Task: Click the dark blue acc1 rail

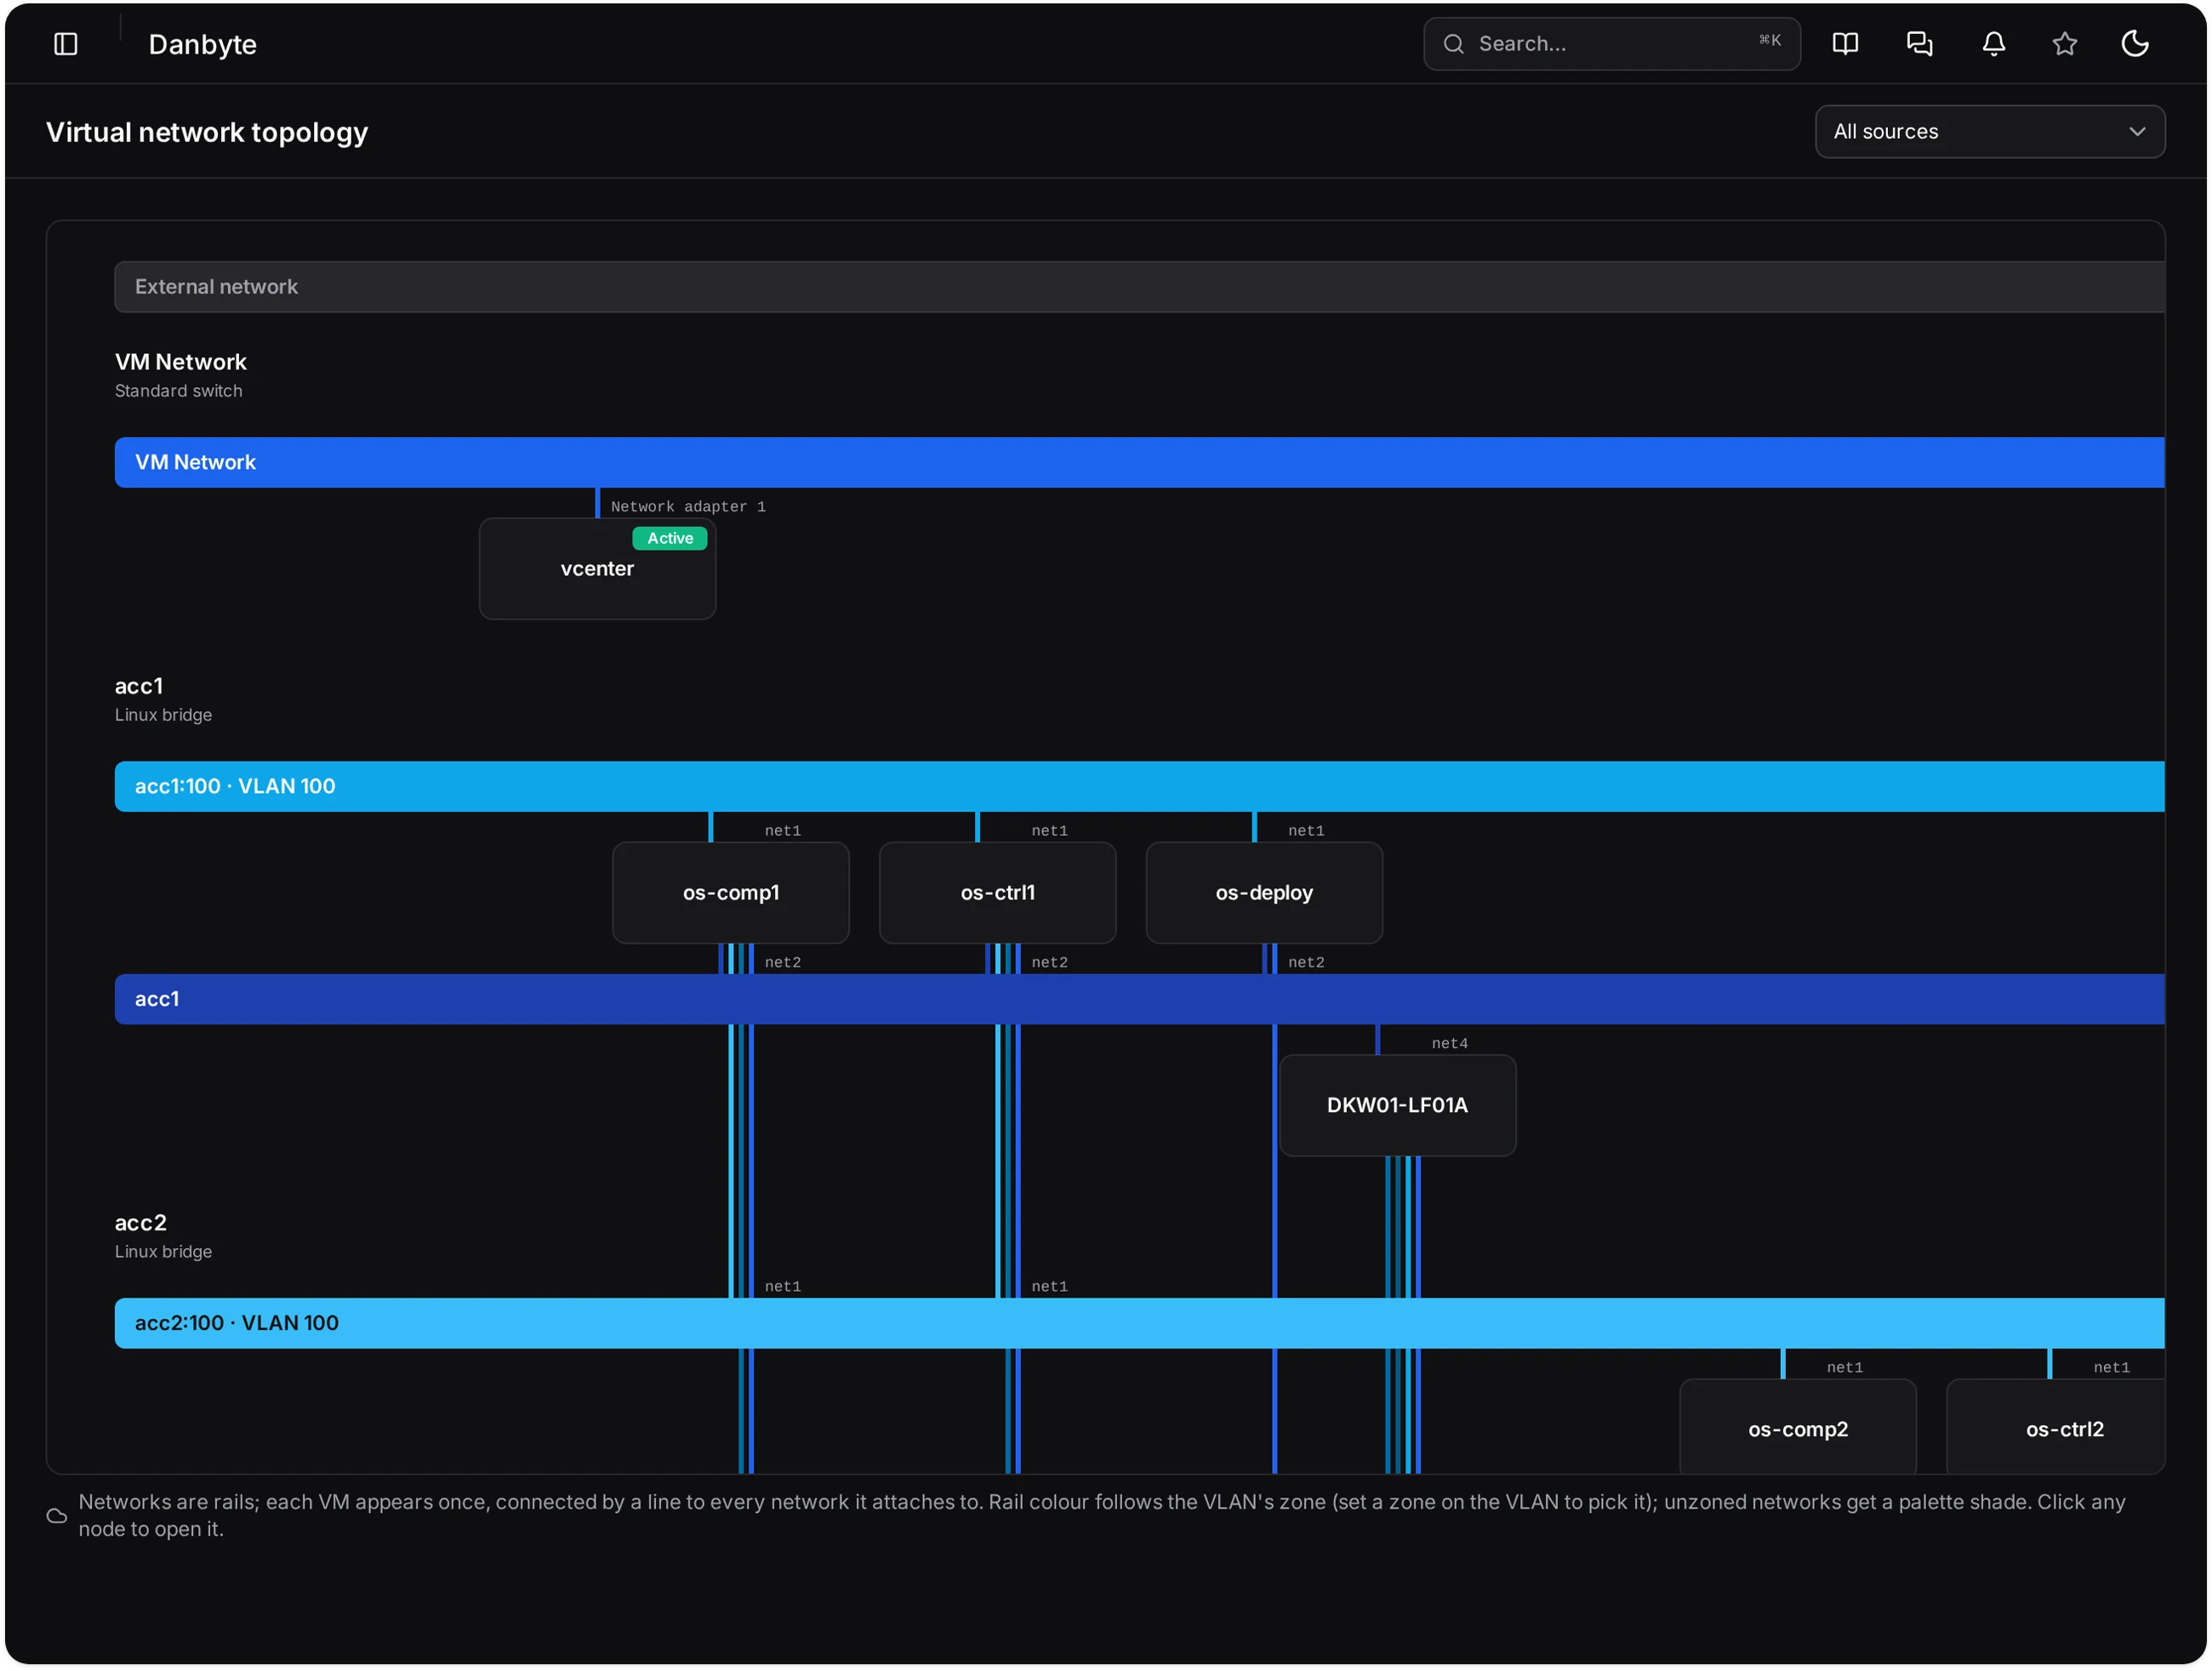Action: [x=1139, y=999]
